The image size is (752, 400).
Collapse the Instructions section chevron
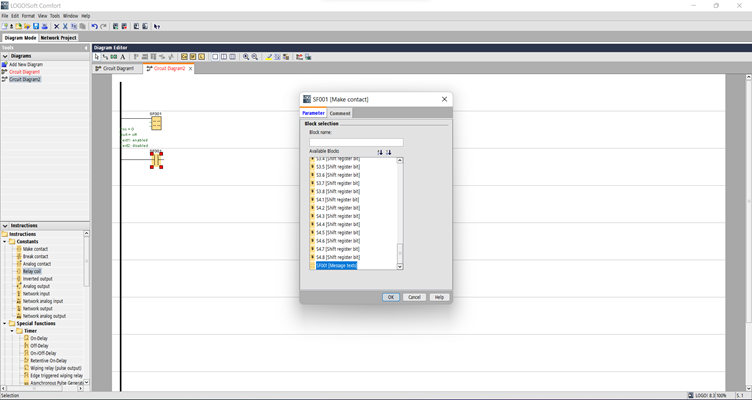point(5,225)
